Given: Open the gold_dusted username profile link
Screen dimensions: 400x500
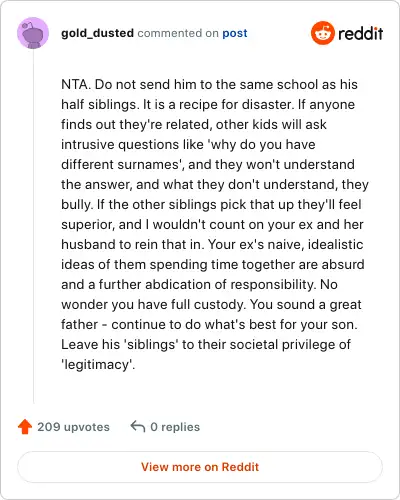Looking at the screenshot, I should [97, 33].
